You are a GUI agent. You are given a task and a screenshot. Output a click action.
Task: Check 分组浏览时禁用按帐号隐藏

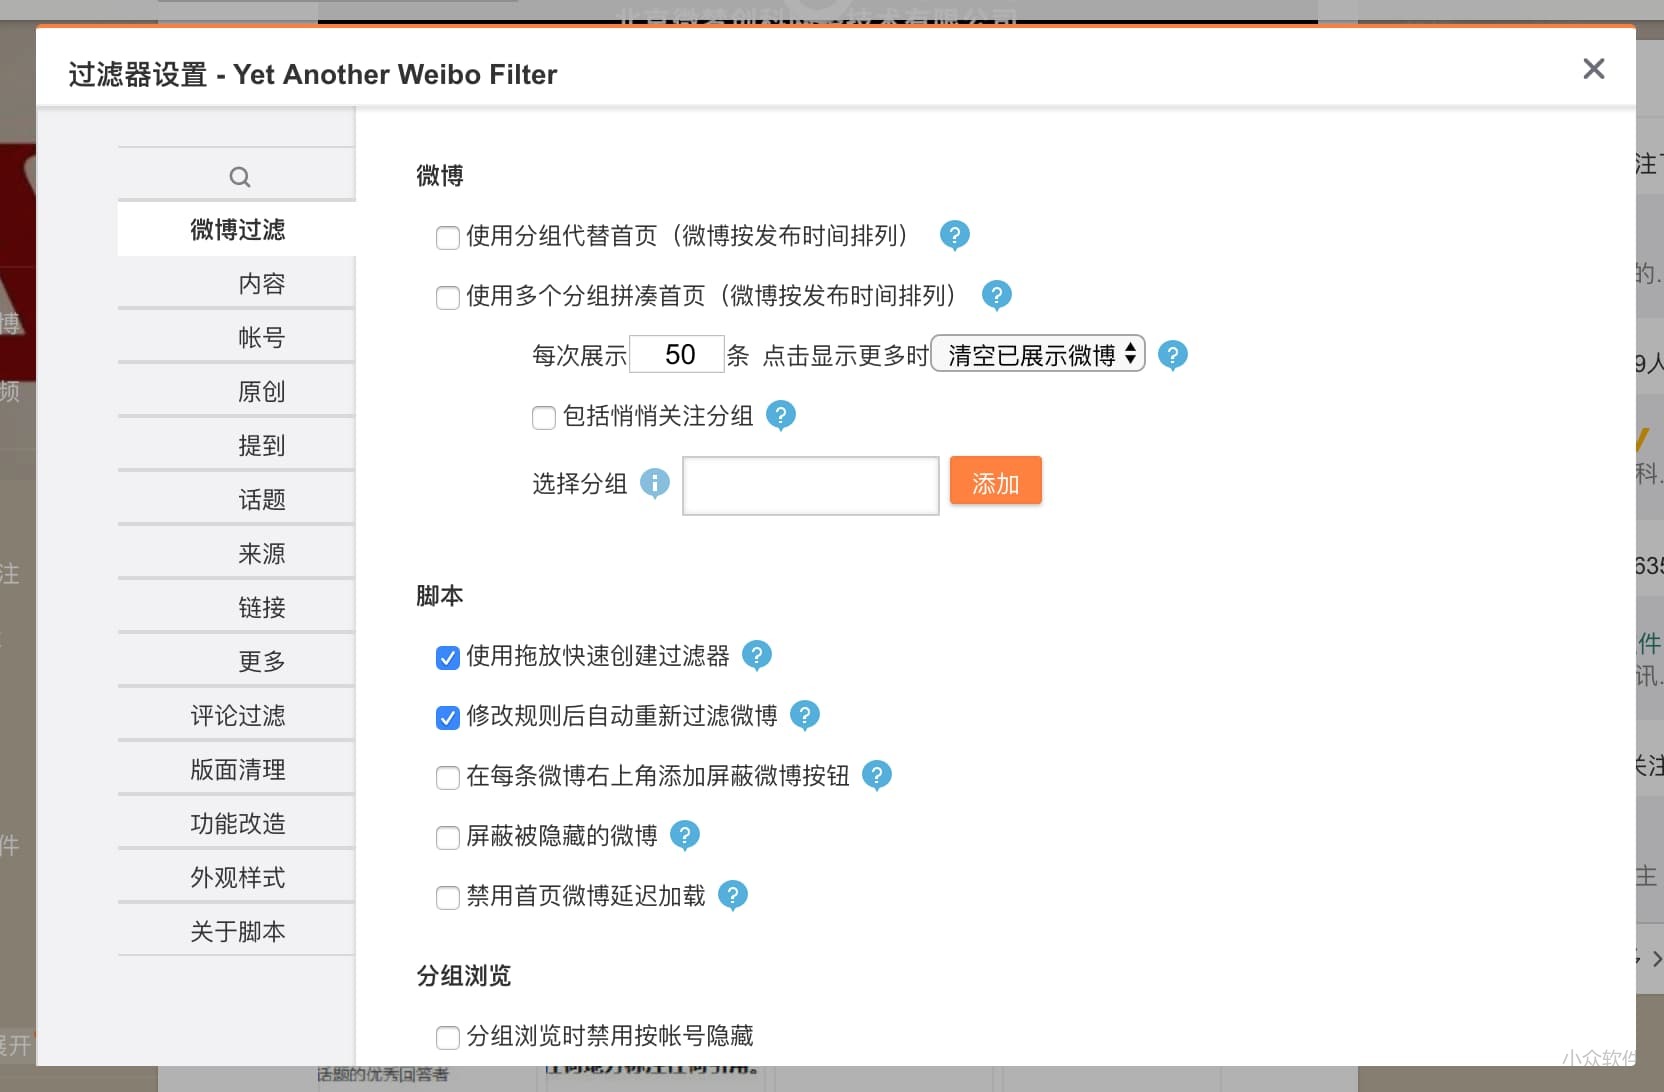(447, 1038)
